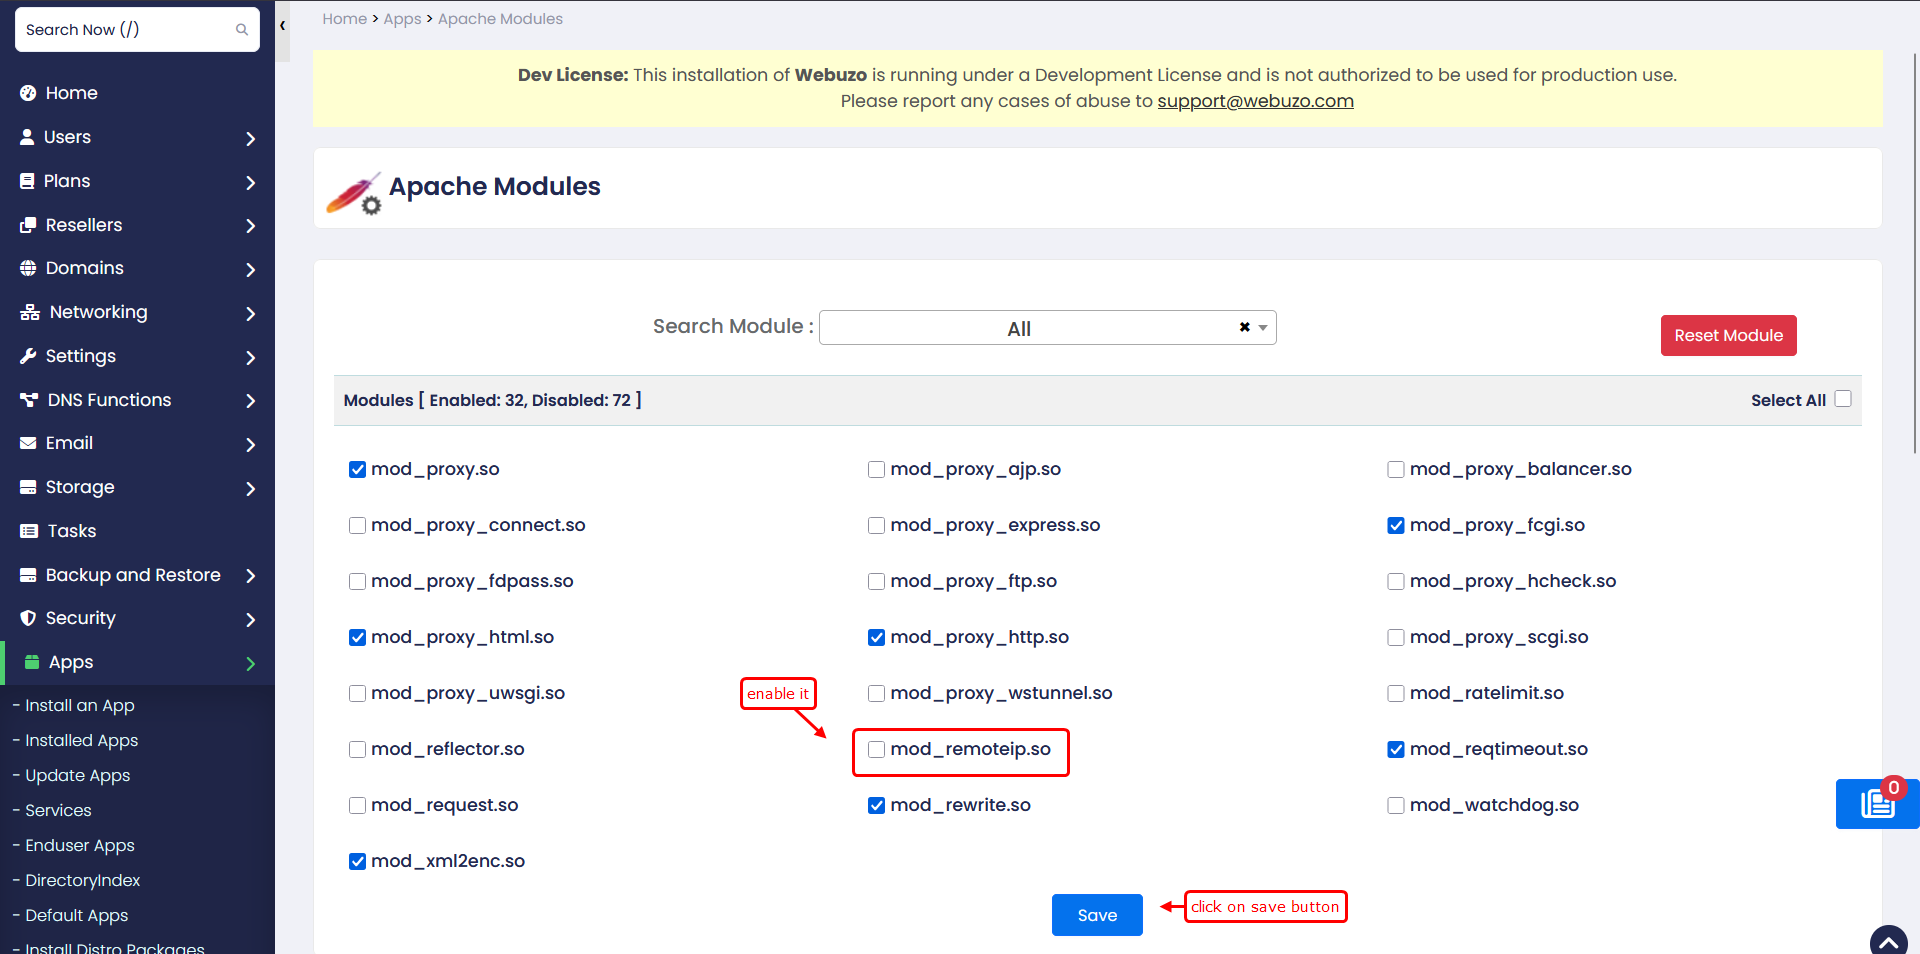Open the blue notes icon with badge

[1877, 803]
